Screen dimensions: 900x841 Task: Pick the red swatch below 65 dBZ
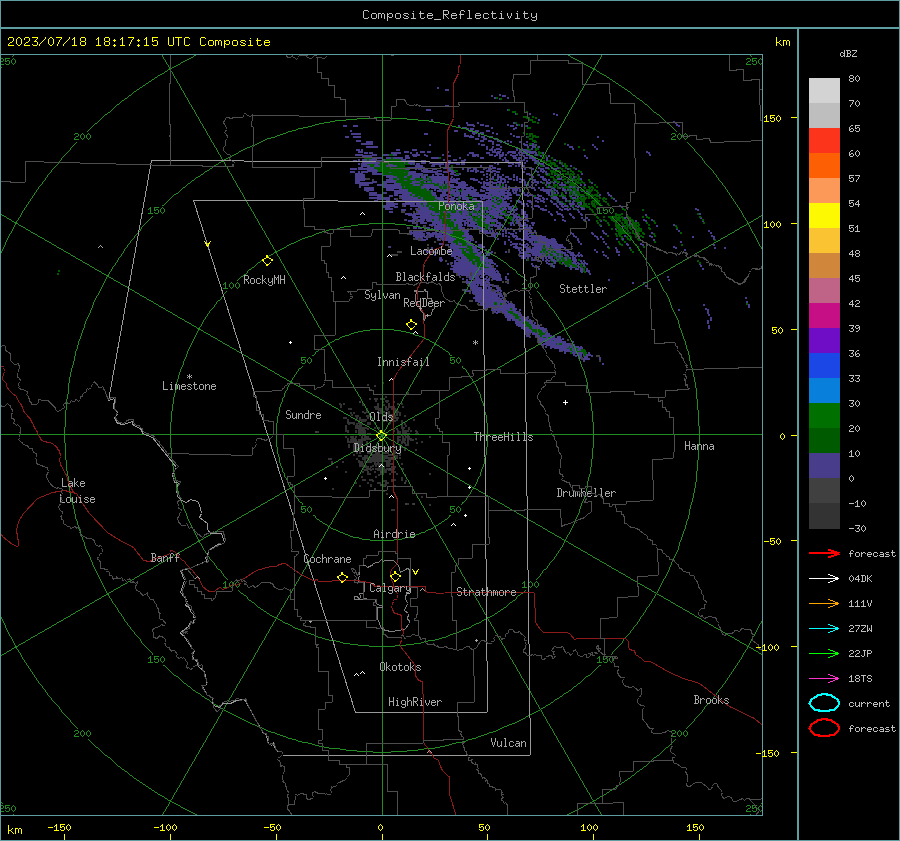[824, 141]
